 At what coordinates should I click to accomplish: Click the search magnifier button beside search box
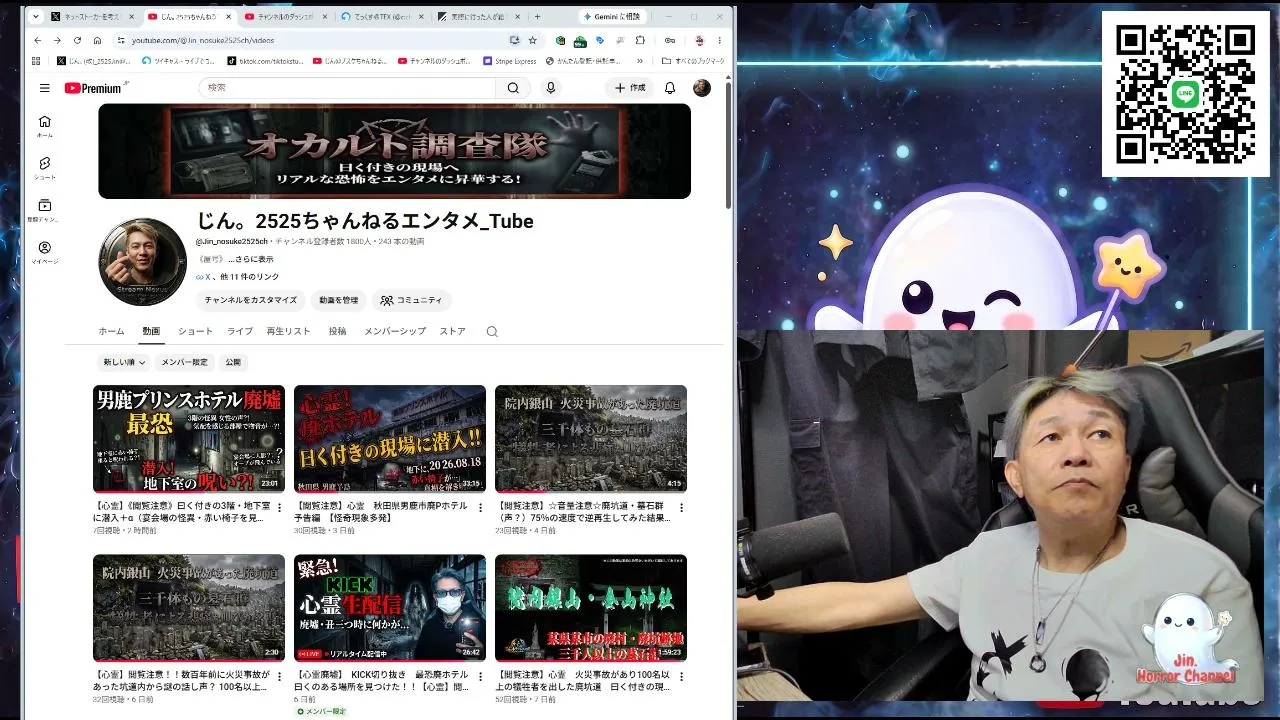click(x=513, y=88)
